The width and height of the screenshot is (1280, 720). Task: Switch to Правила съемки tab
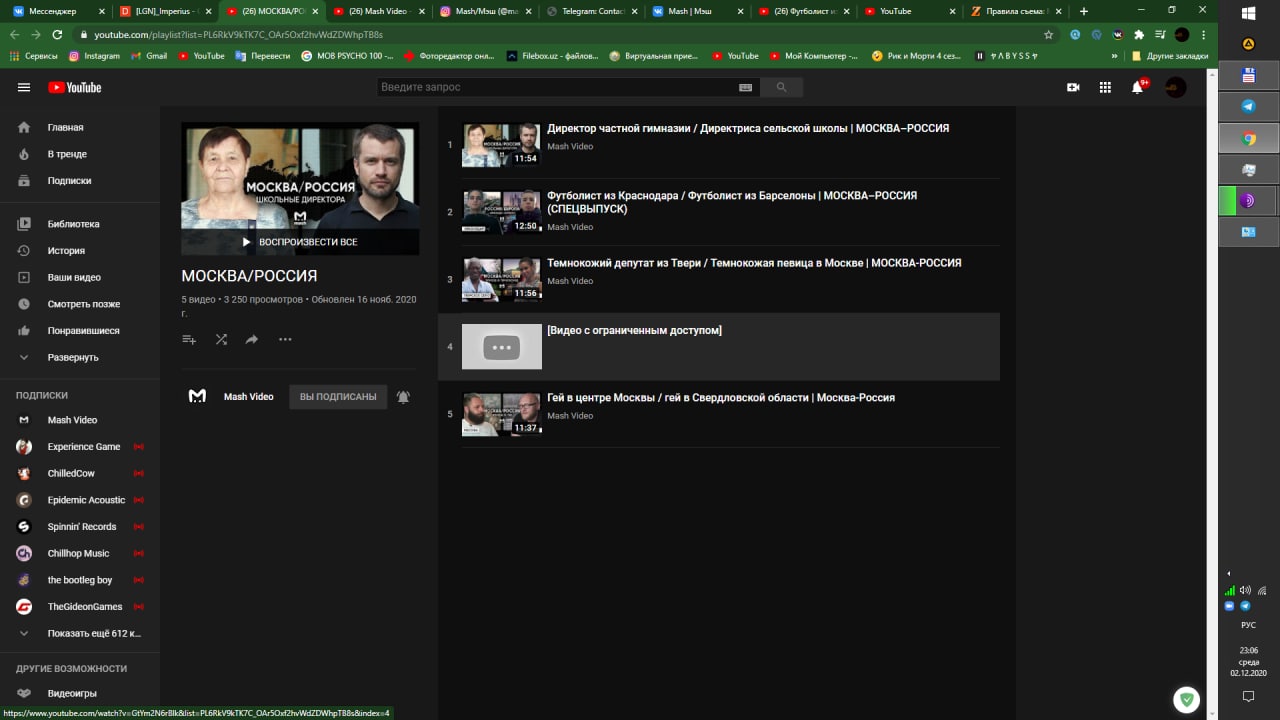point(1015,11)
